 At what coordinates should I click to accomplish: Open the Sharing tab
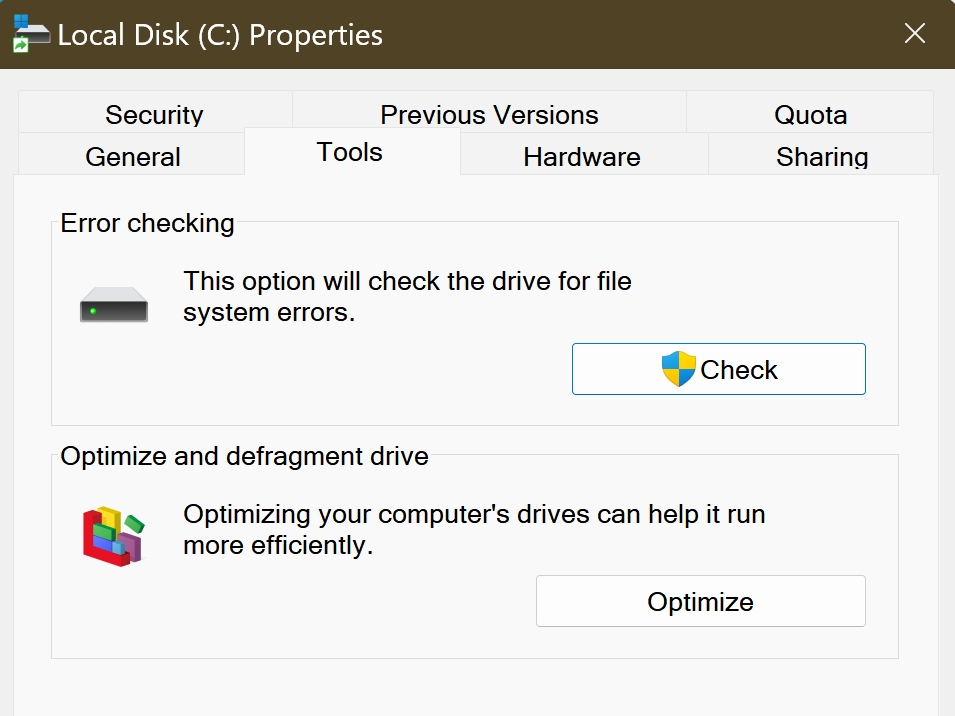point(821,157)
